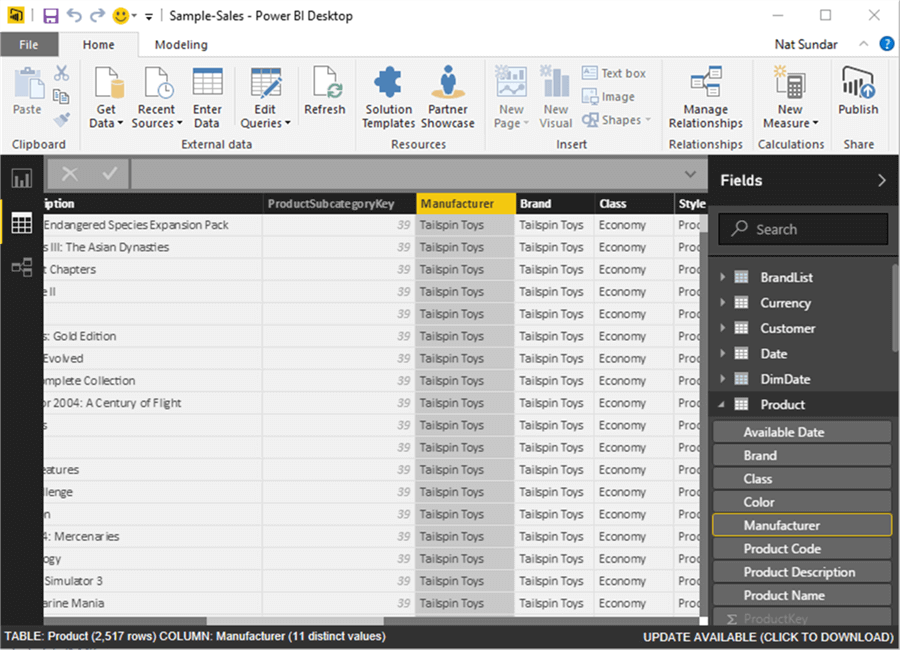Select the Product Description field

pyautogui.click(x=802, y=572)
